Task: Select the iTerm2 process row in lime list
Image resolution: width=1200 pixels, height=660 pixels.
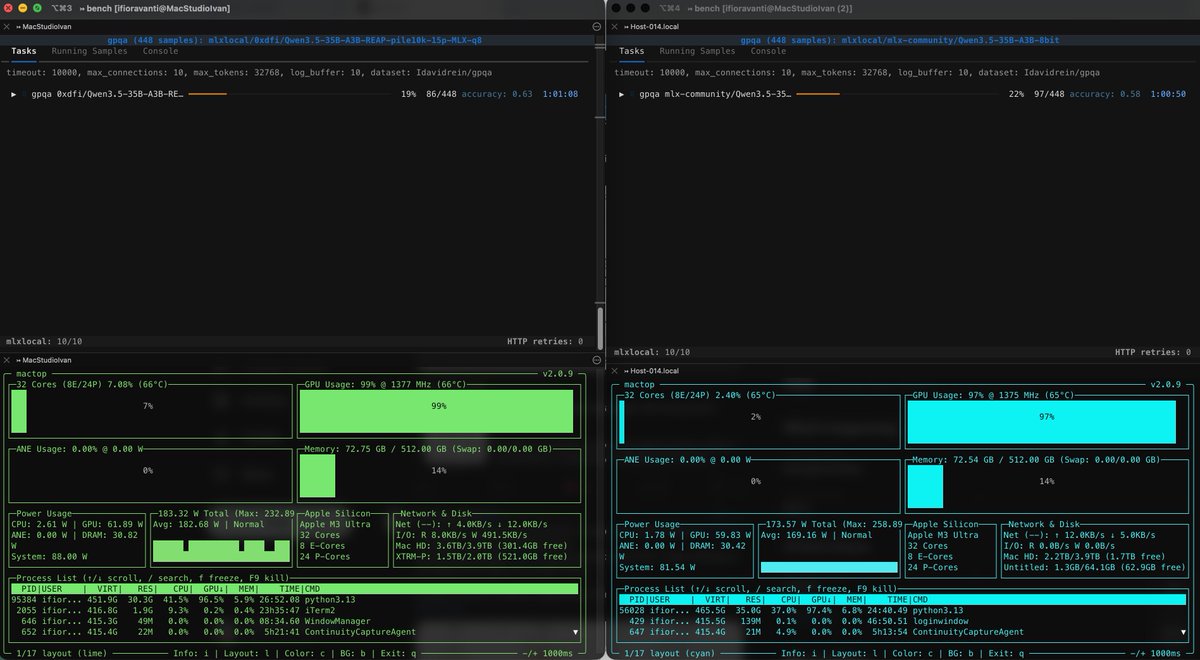Action: click(x=294, y=610)
